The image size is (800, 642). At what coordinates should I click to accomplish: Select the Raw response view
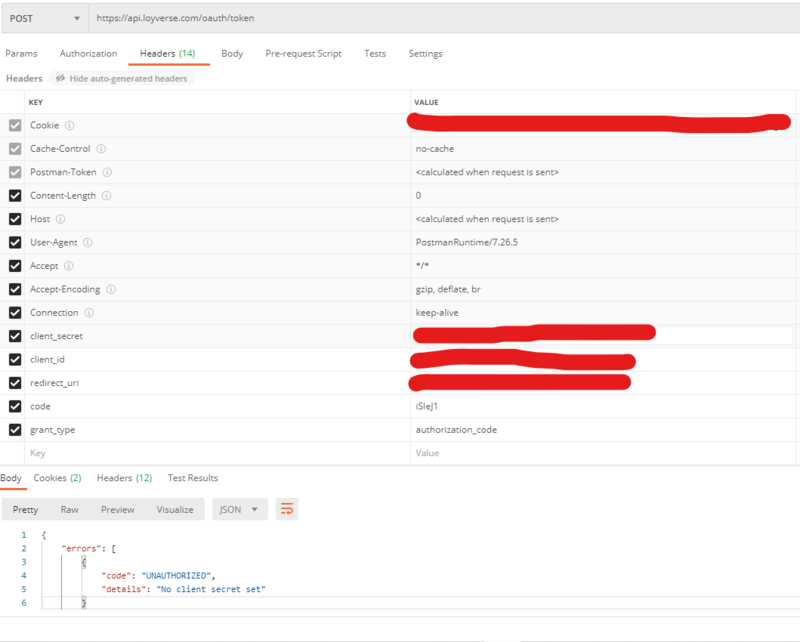(69, 509)
